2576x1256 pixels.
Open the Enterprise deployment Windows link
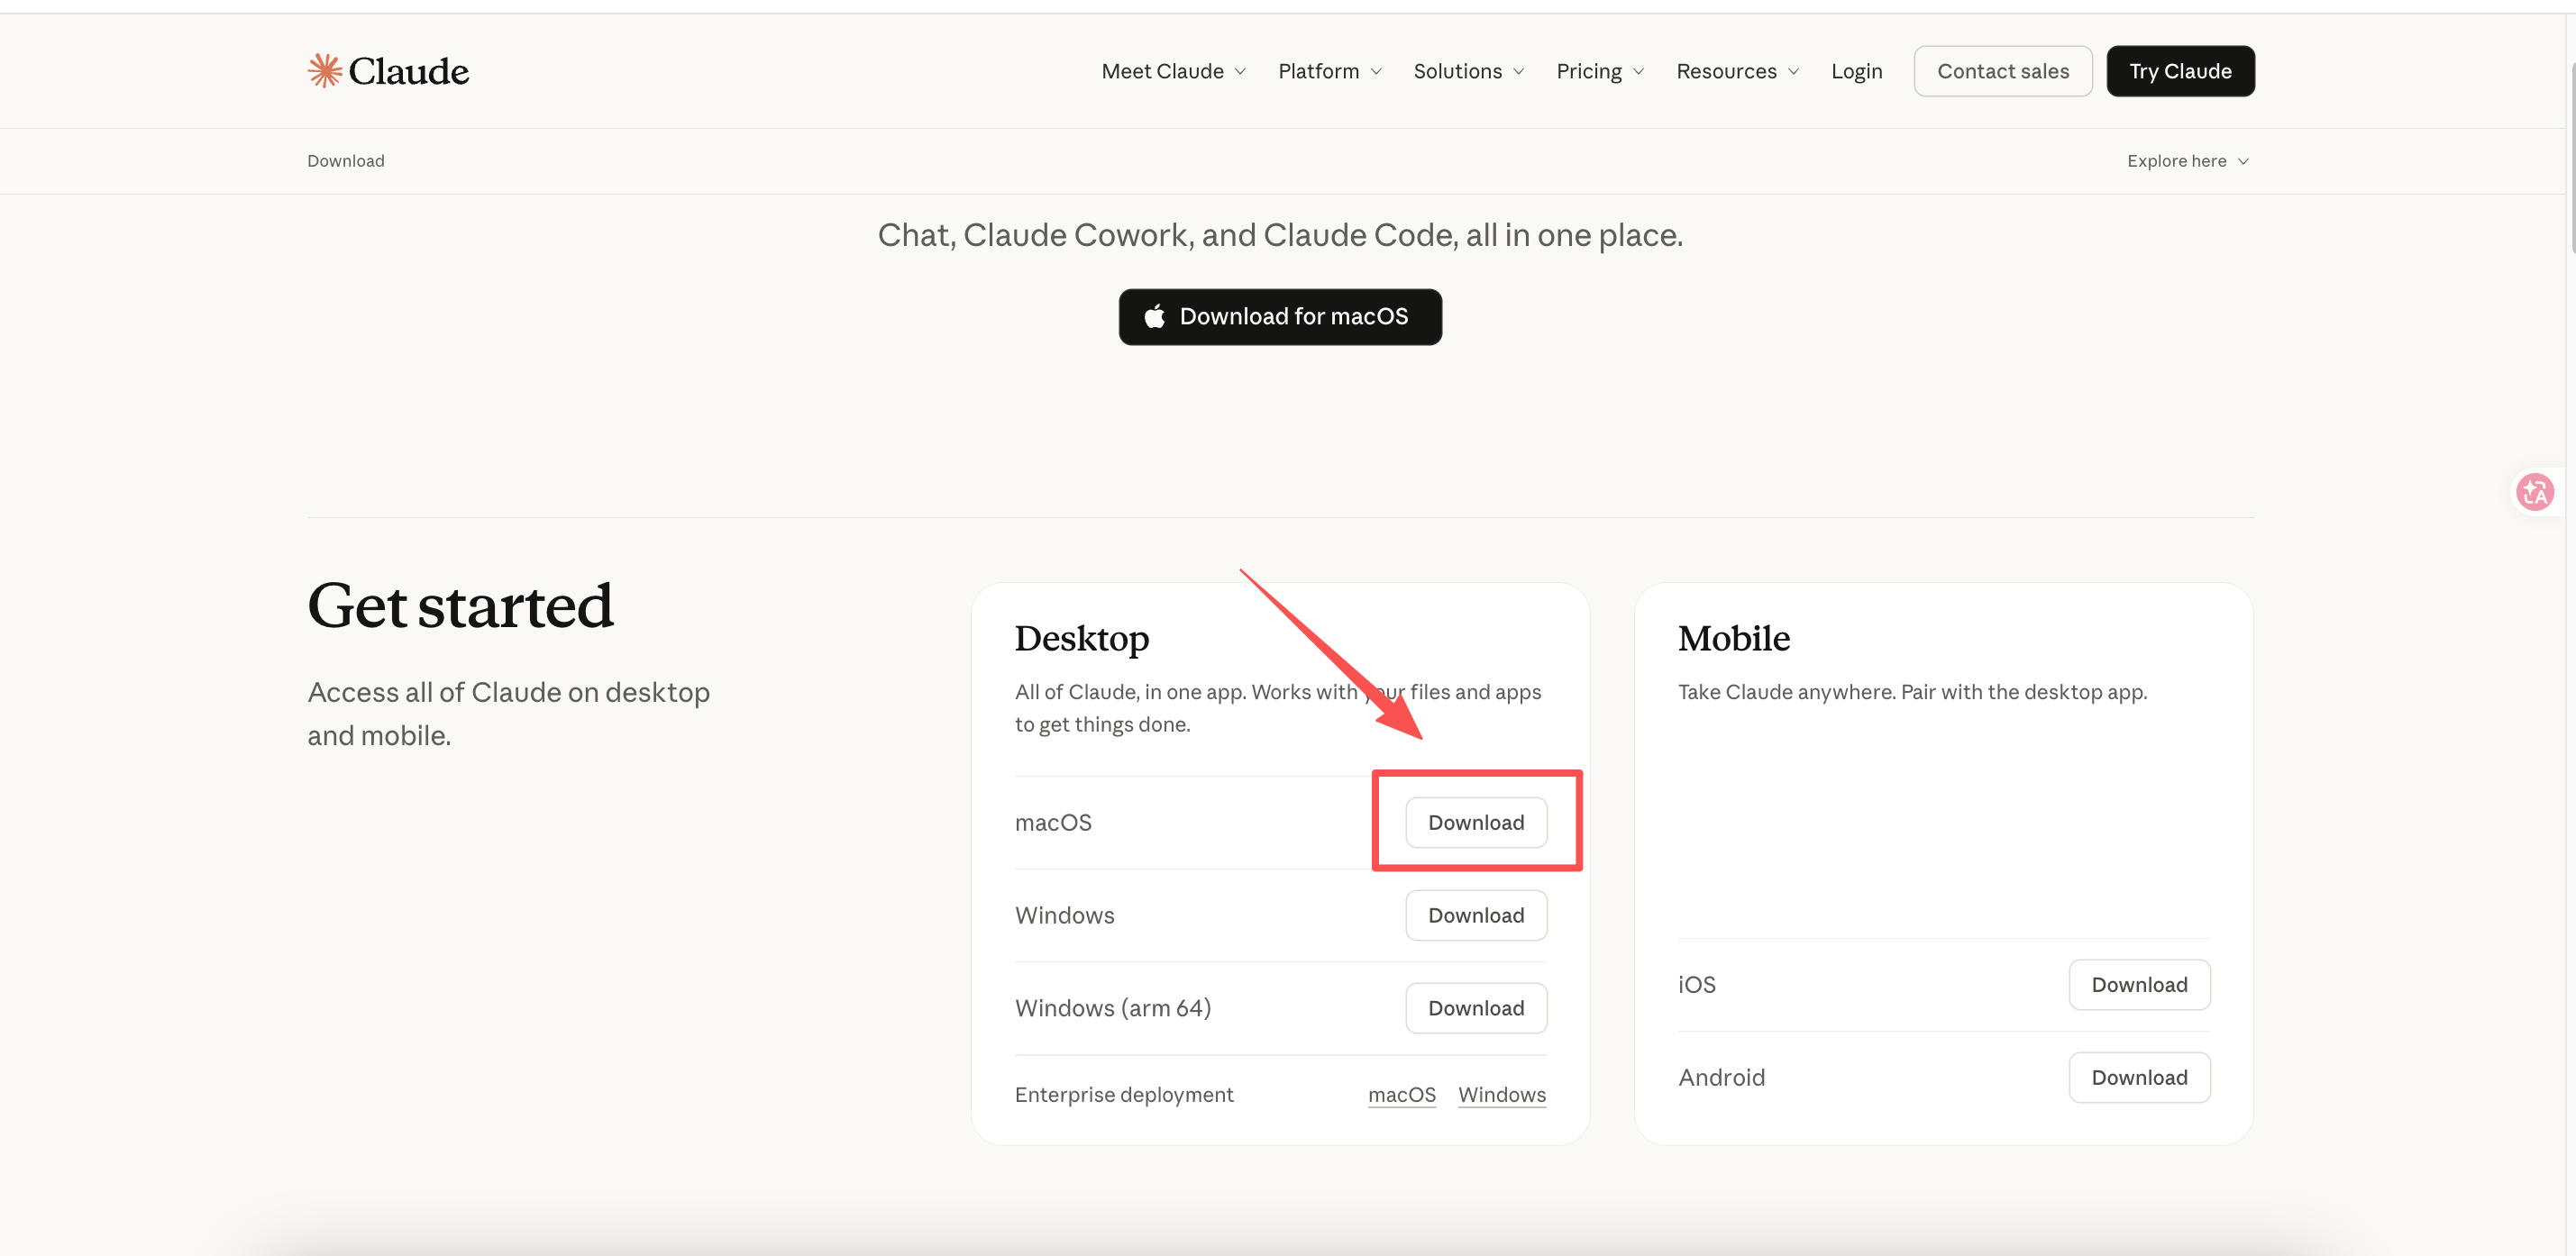pos(1501,1095)
